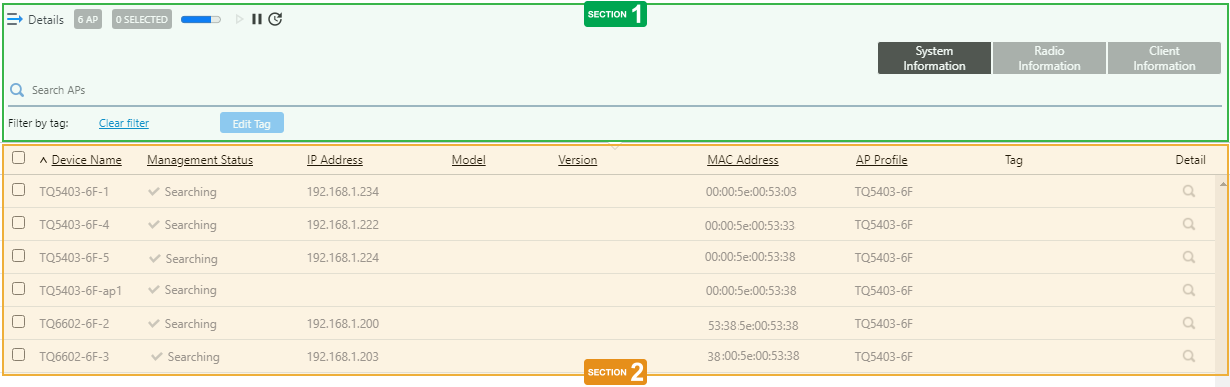Sort by Model column
Viewport: 1230px width, 387px height.
pos(469,160)
